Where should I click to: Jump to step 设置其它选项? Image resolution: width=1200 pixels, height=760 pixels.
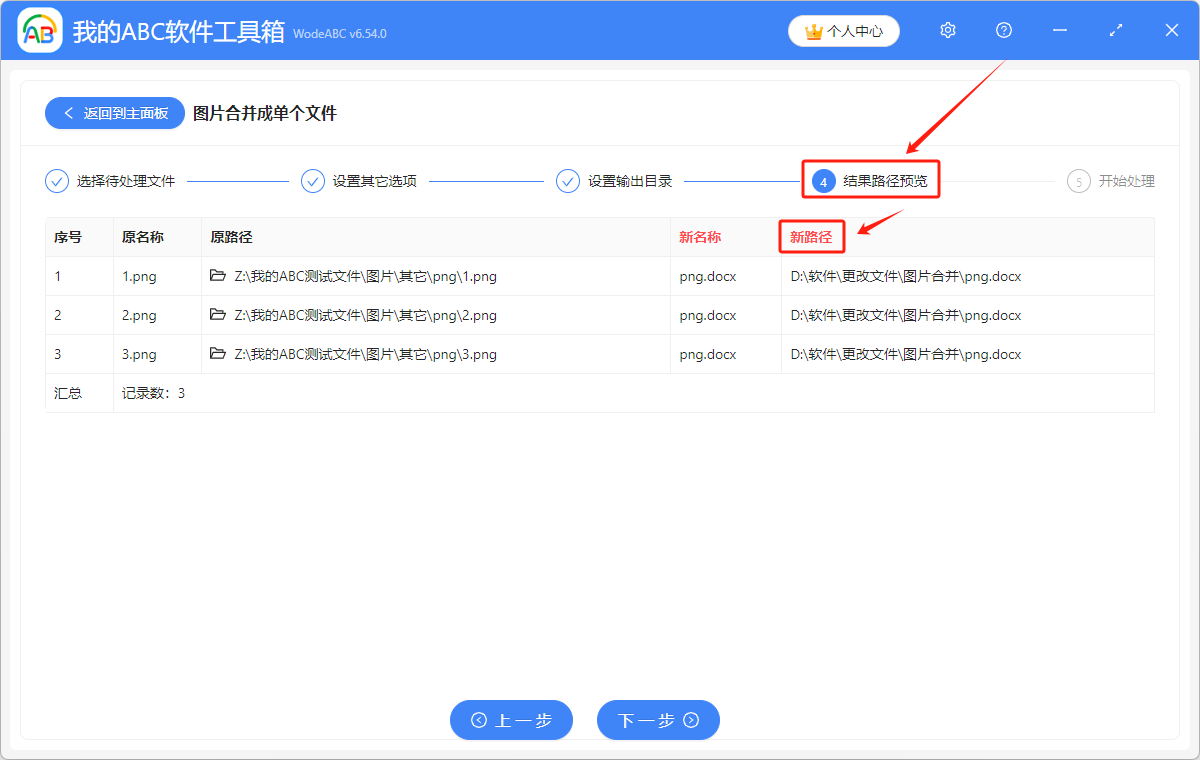click(x=360, y=182)
